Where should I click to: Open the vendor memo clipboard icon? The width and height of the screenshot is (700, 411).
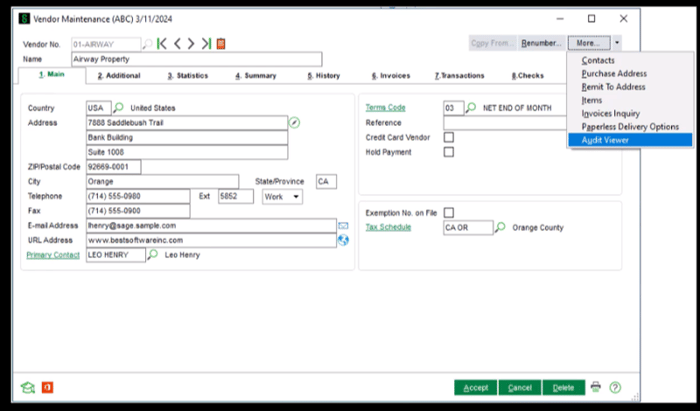[x=221, y=43]
